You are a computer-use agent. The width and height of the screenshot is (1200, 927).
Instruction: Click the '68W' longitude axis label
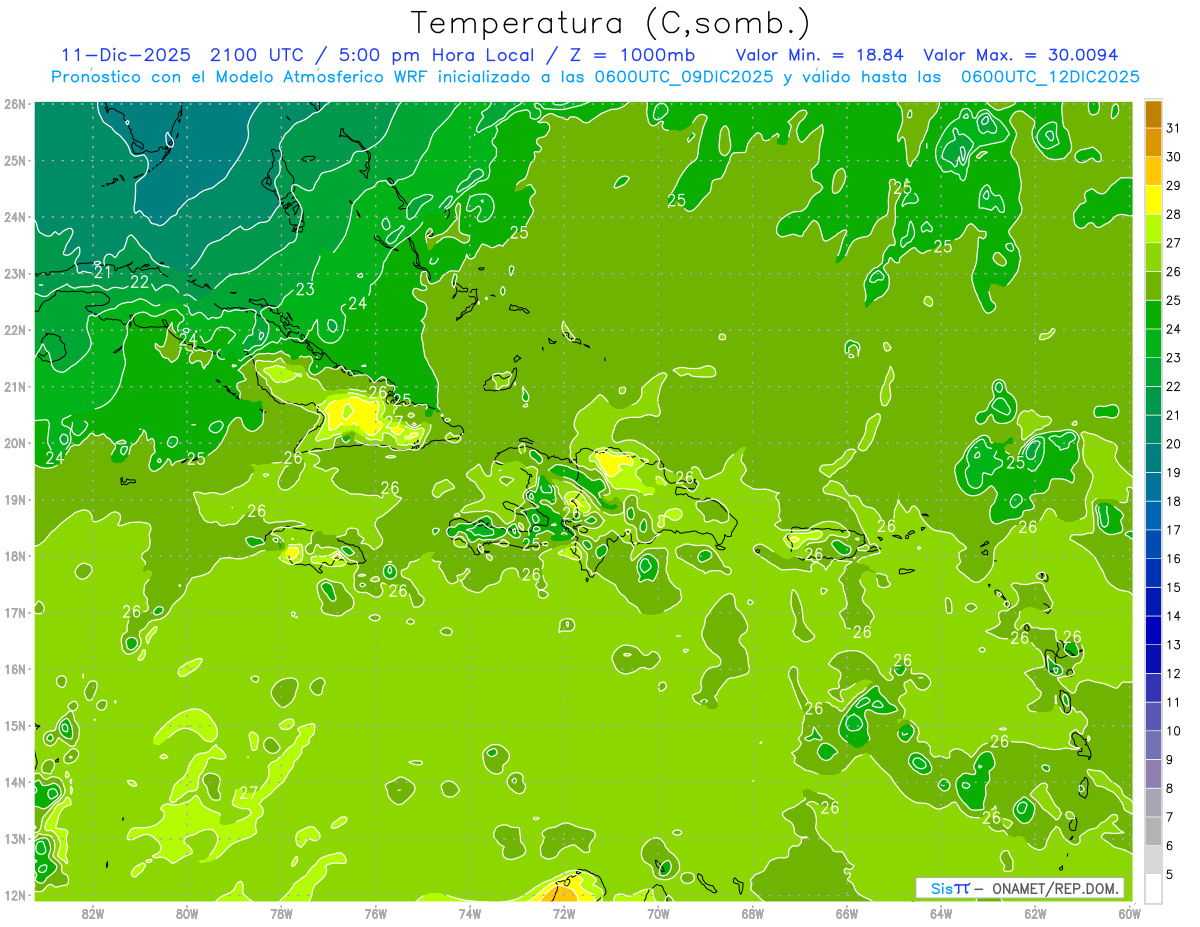pos(753,913)
